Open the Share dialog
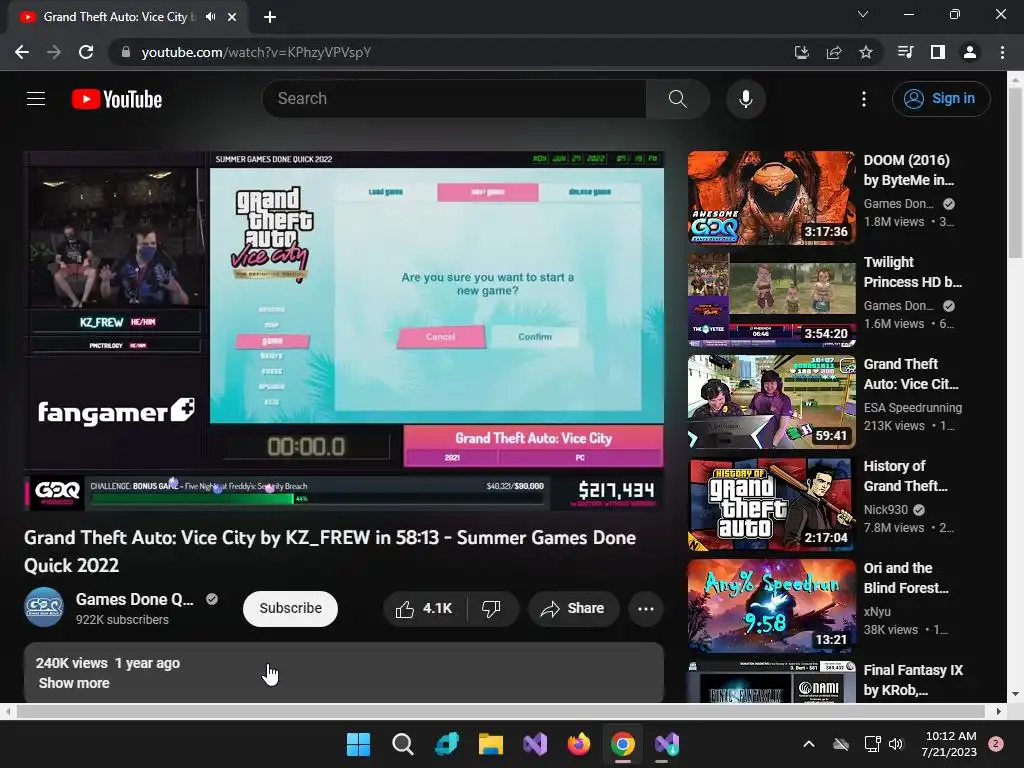1024x768 pixels. click(573, 609)
